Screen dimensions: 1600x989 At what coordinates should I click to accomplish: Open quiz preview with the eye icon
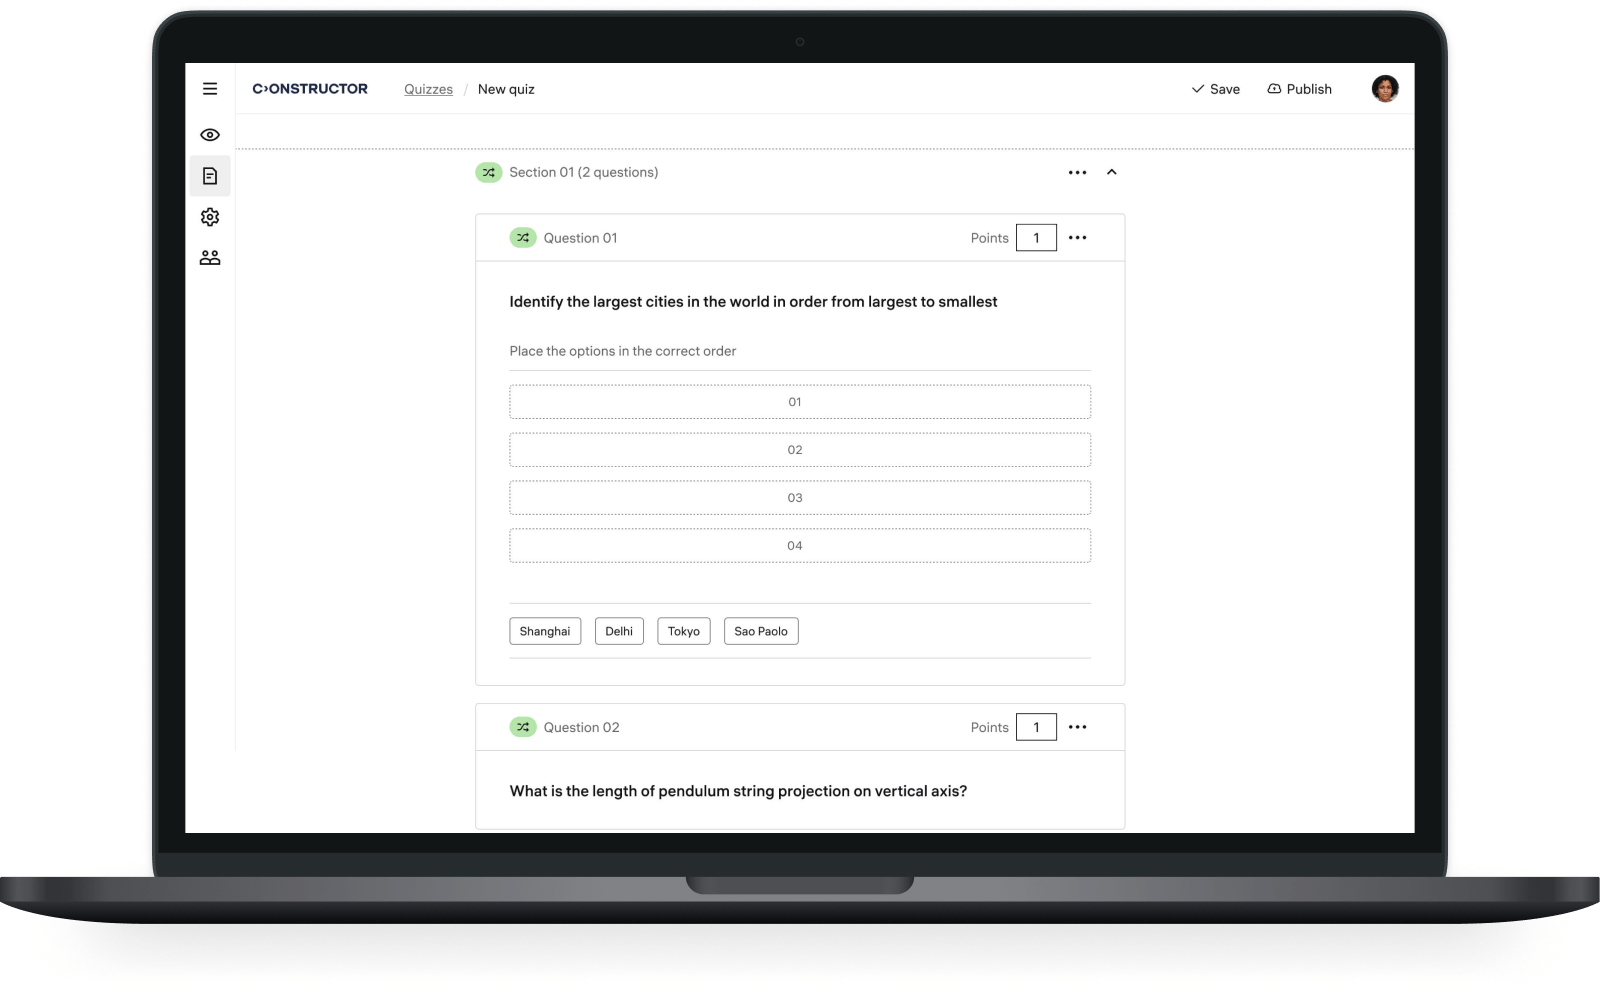[210, 133]
